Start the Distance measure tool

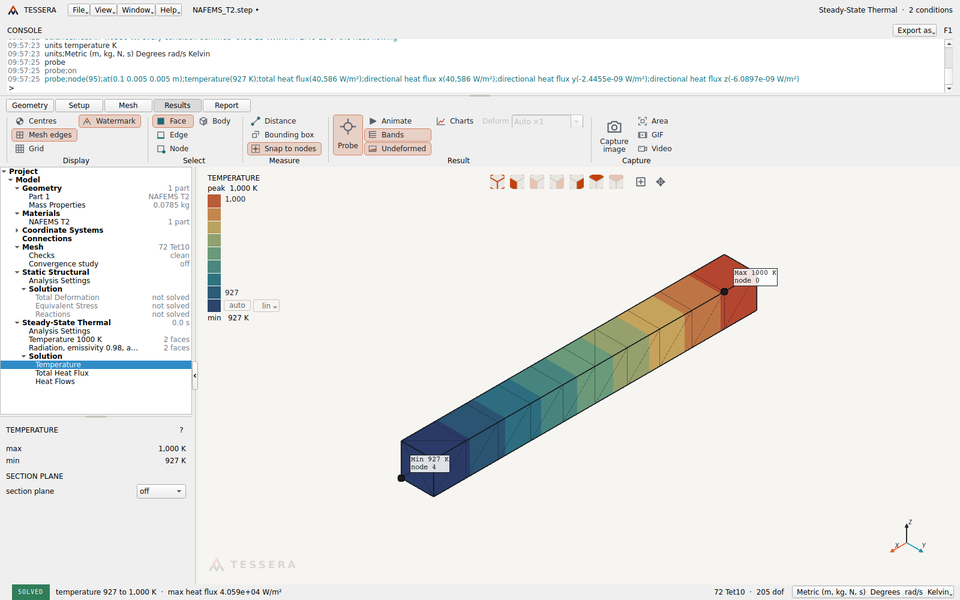pos(273,121)
